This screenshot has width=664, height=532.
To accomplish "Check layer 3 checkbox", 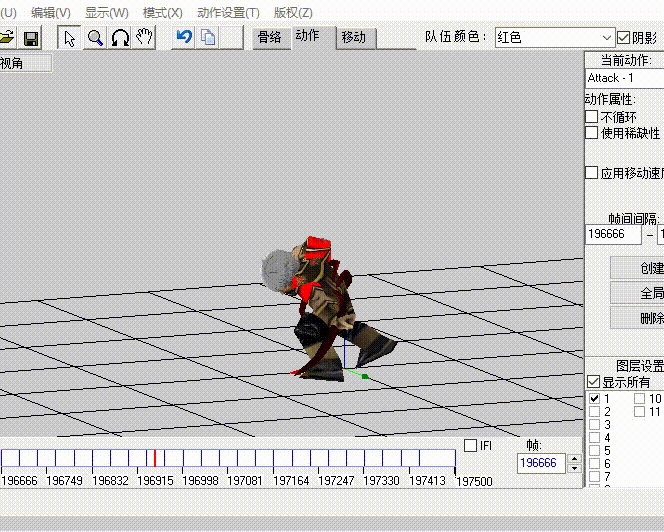I will click(x=595, y=424).
